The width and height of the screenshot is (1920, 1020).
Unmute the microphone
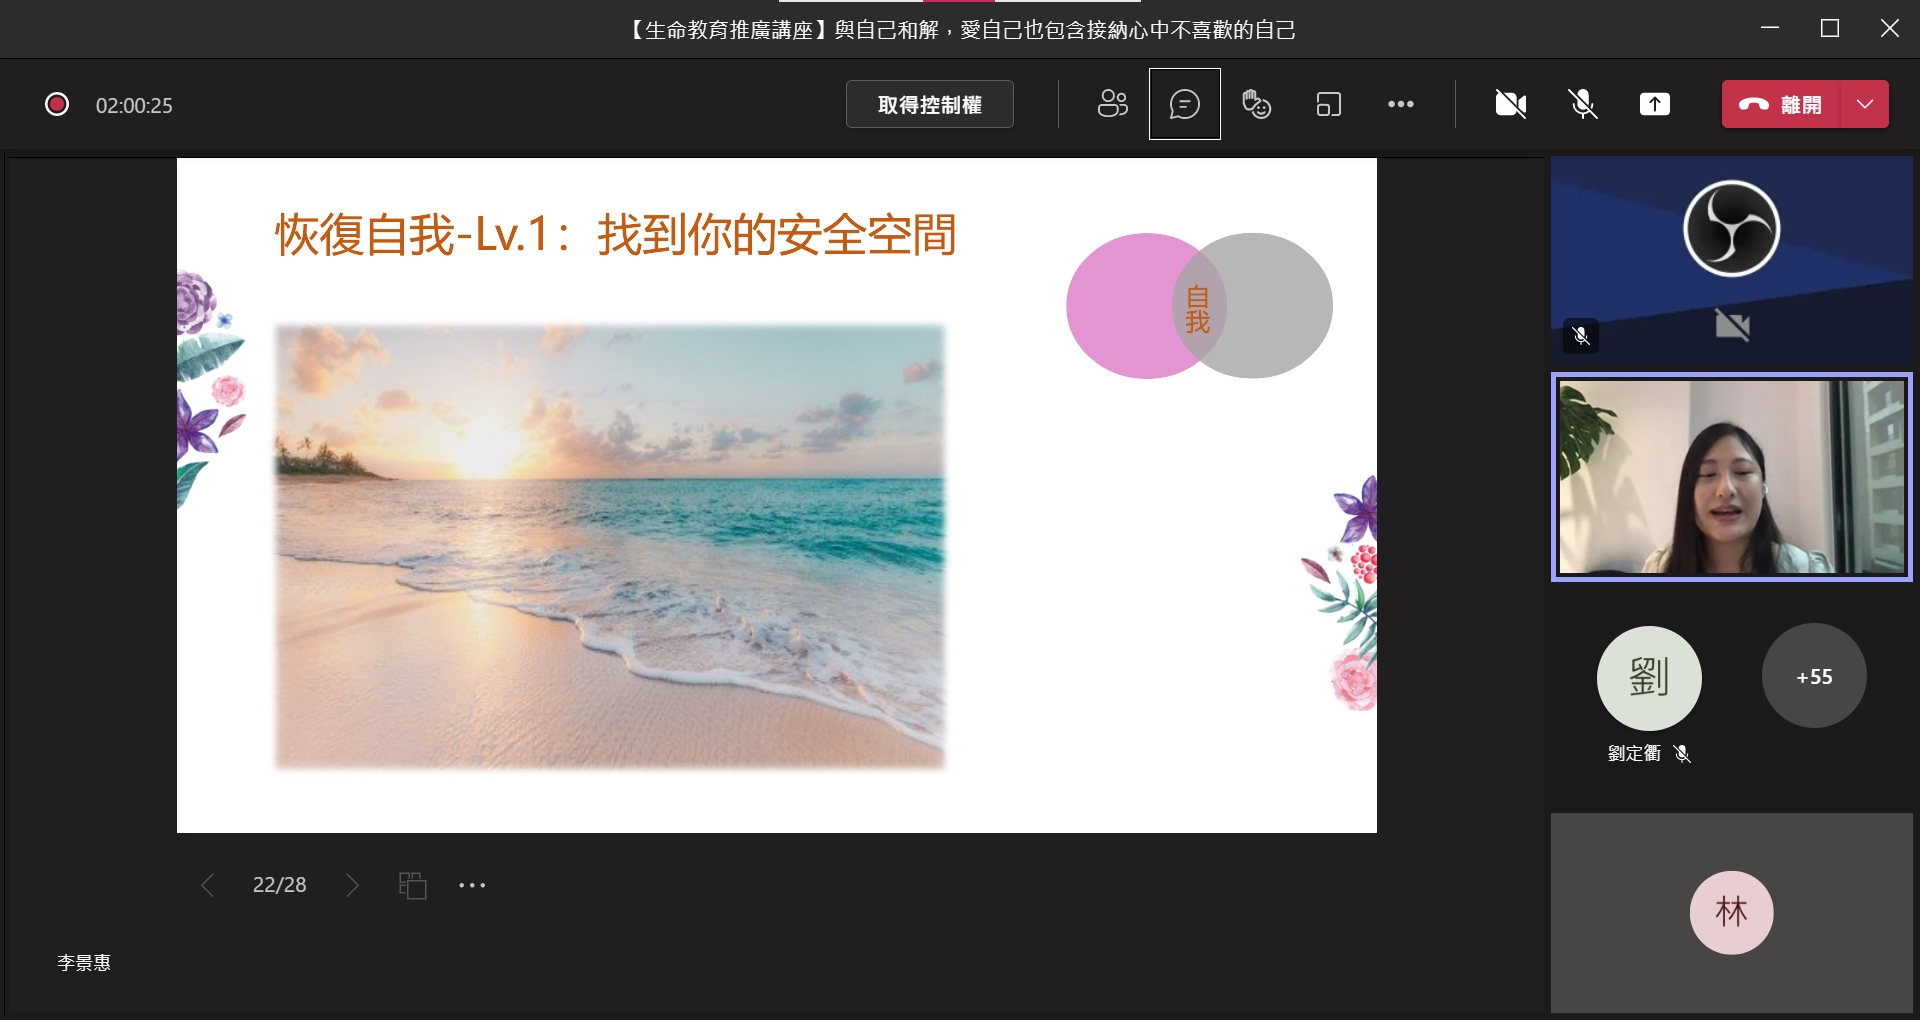click(x=1582, y=104)
